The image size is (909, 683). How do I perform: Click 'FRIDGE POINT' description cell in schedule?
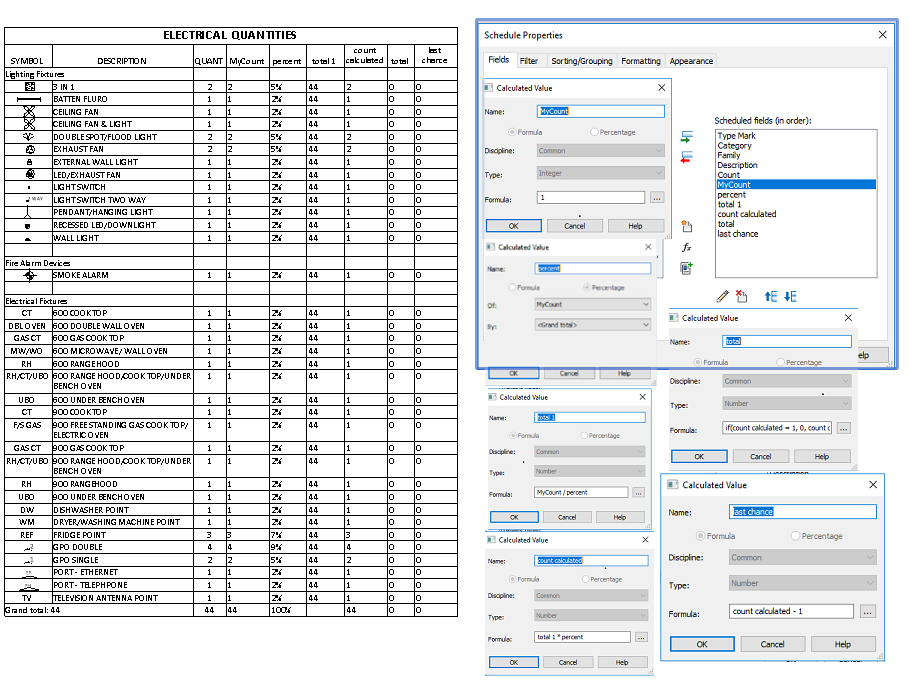(x=123, y=535)
